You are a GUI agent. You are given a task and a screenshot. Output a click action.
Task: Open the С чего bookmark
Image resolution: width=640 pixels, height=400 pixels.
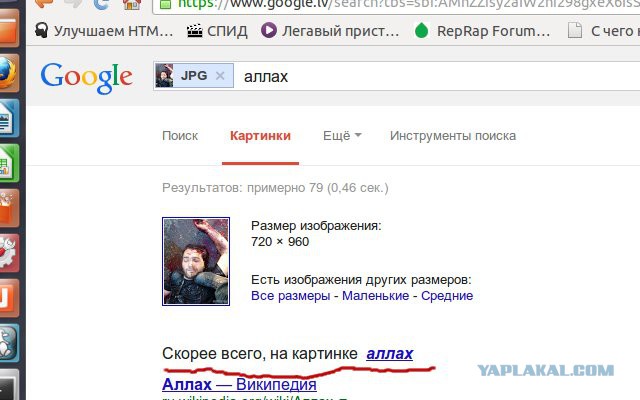click(603, 31)
